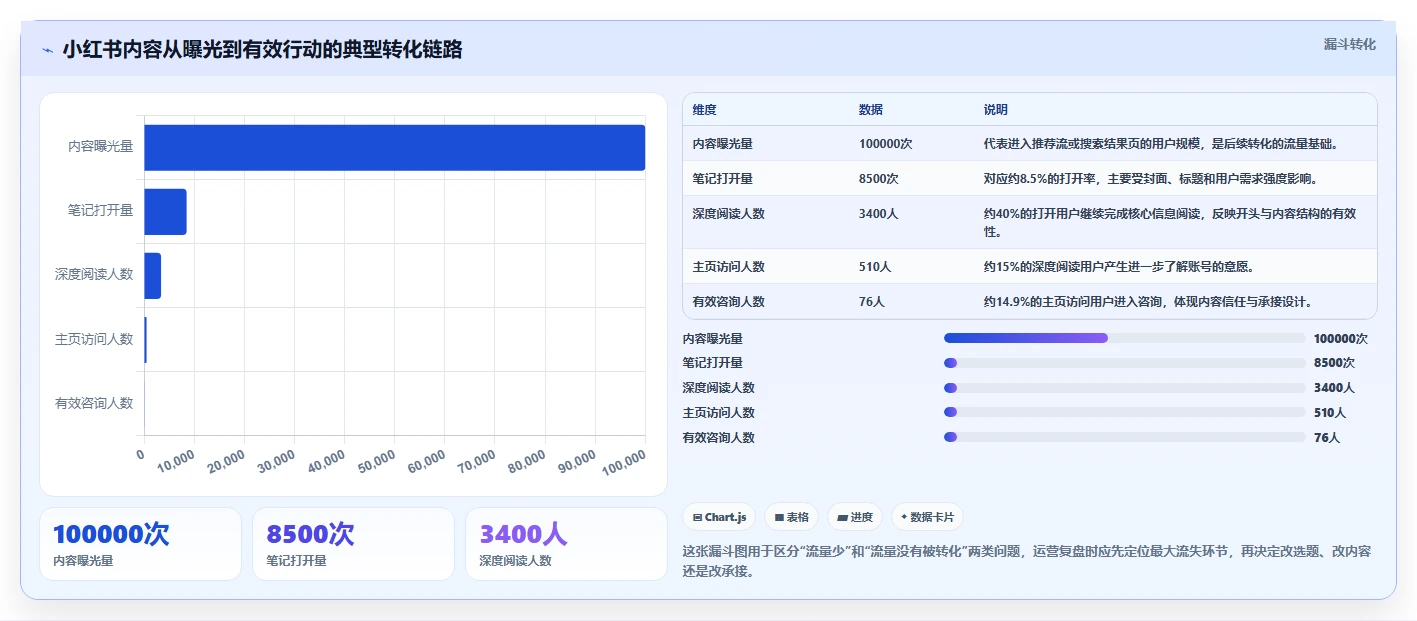The width and height of the screenshot is (1417, 621).
Task: Click the 主页访问人数 label on the chart axis
Action: (x=94, y=339)
